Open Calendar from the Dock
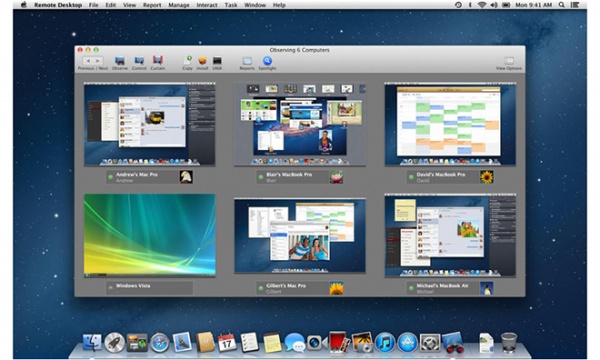The height and width of the screenshot is (360, 600). [227, 342]
